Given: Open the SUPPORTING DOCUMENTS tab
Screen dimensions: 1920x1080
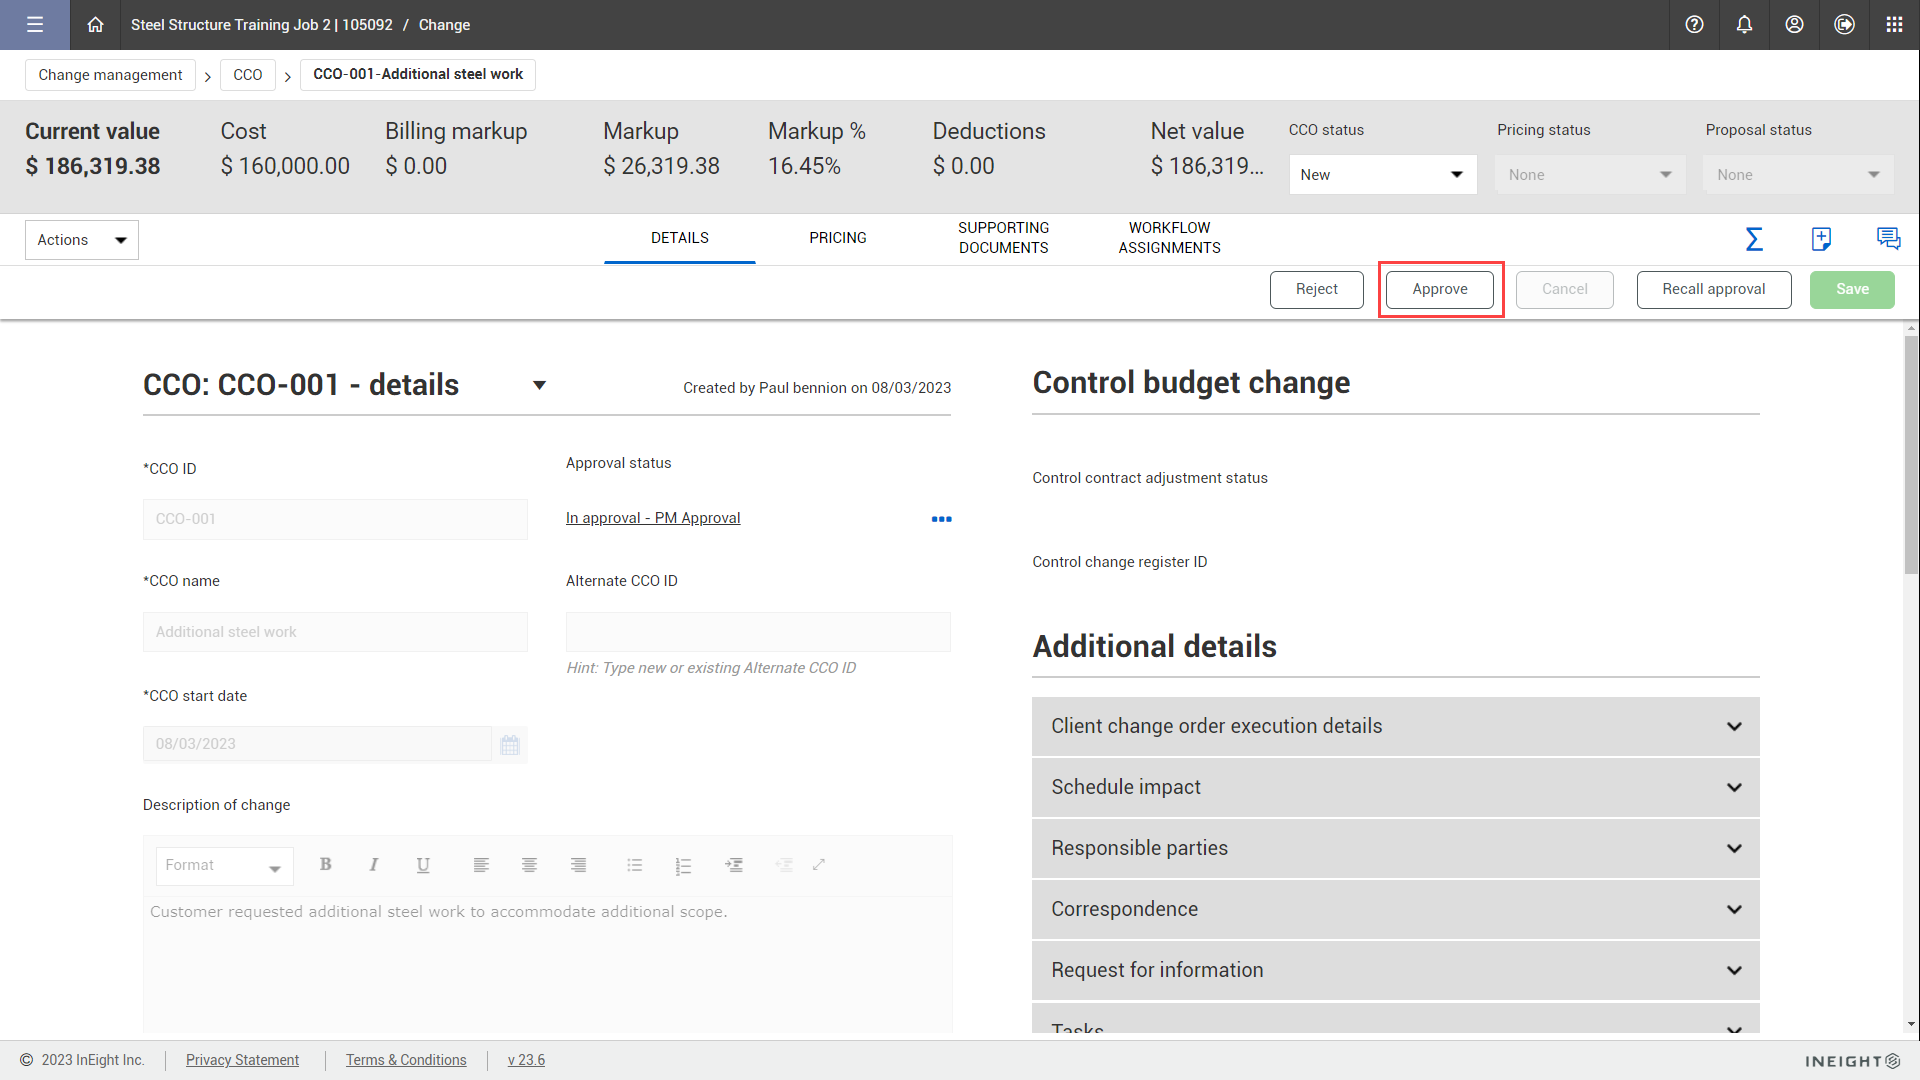Looking at the screenshot, I should click(x=1003, y=238).
